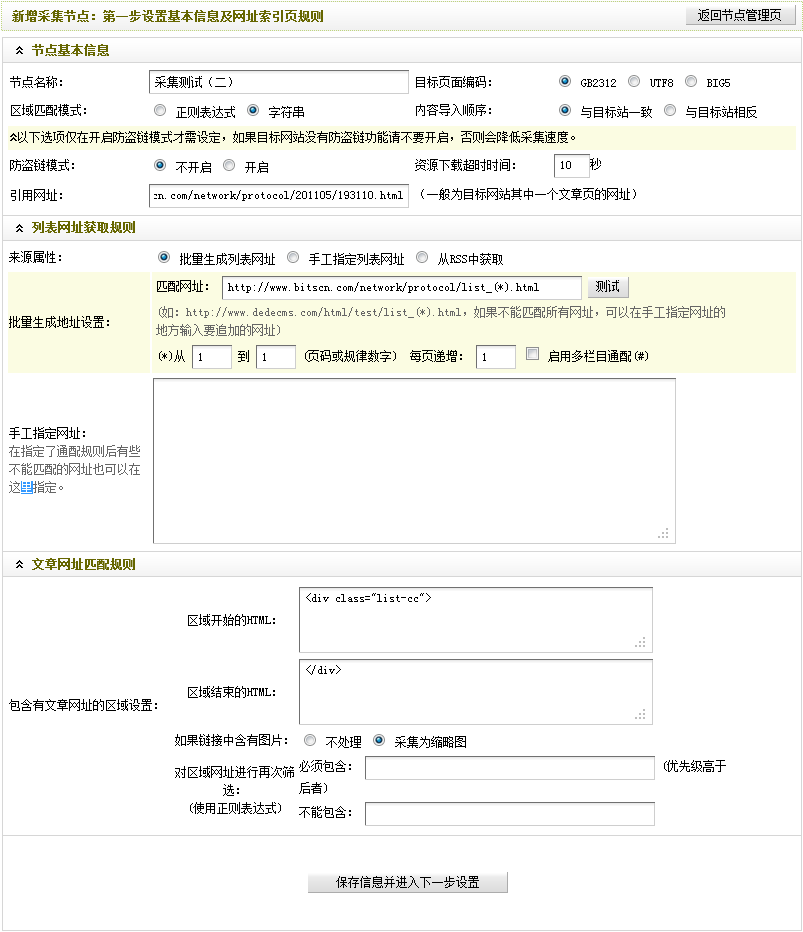The image size is (803, 932).
Task: Click the 节点名称 input field
Action: coord(278,82)
